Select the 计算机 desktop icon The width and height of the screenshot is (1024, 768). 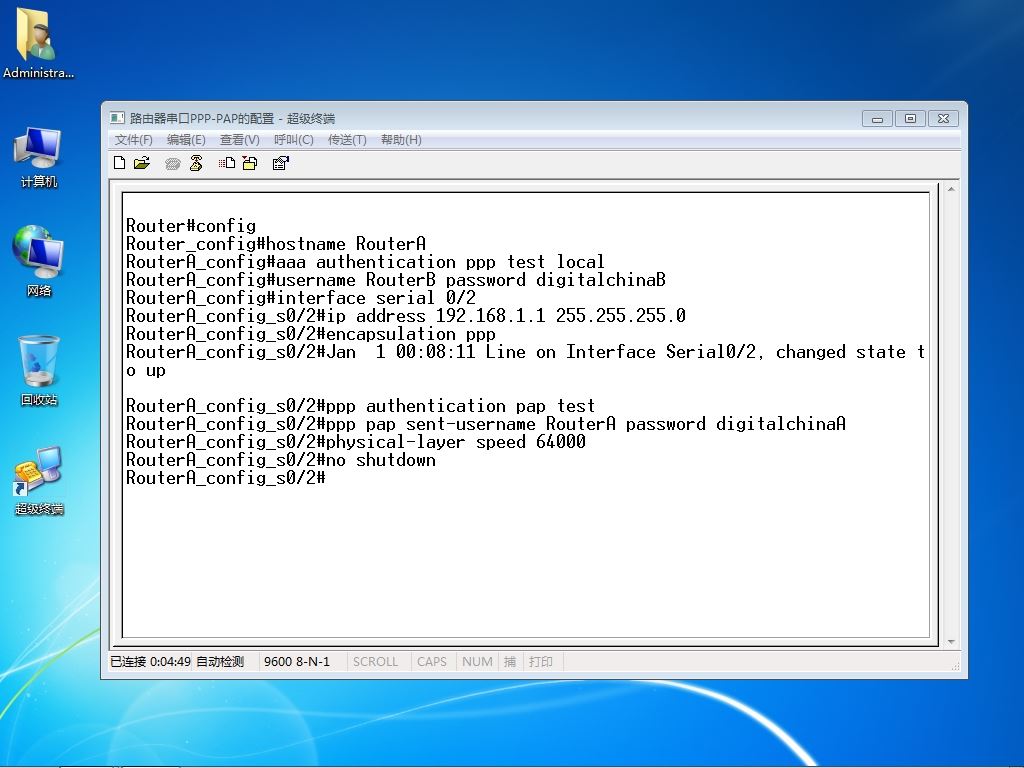39,157
